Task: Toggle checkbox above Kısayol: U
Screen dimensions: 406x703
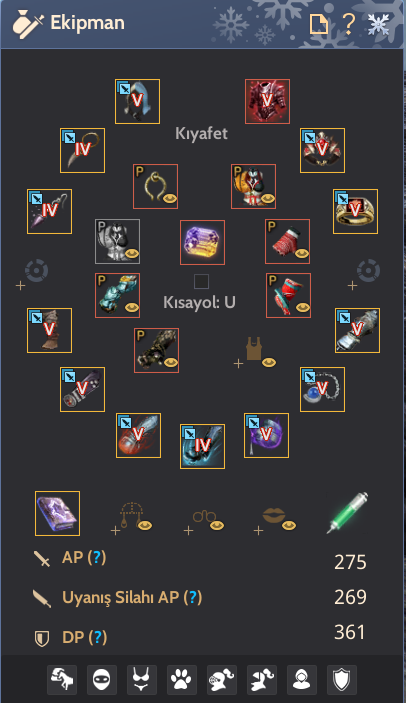Action: tap(201, 282)
